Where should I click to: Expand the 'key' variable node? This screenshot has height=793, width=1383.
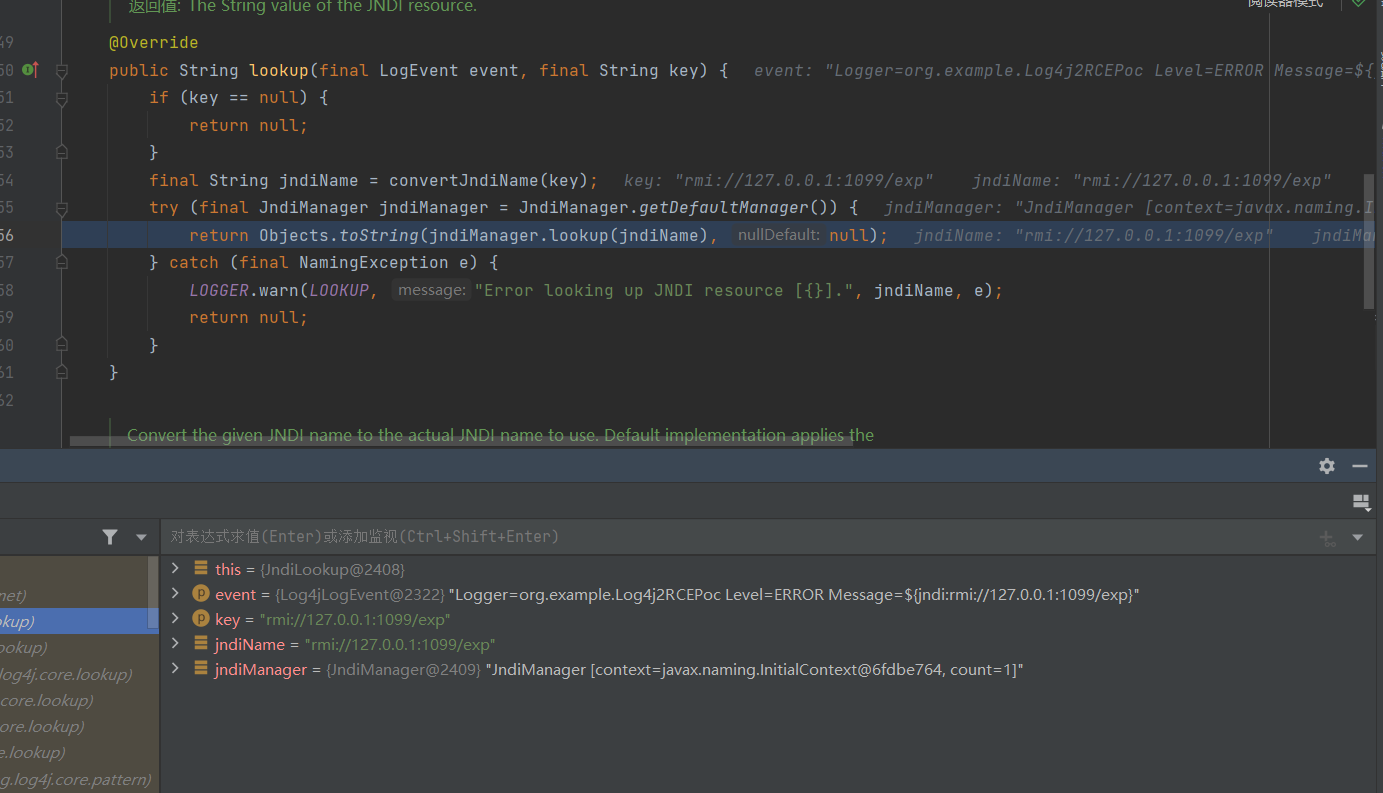pyautogui.click(x=175, y=618)
